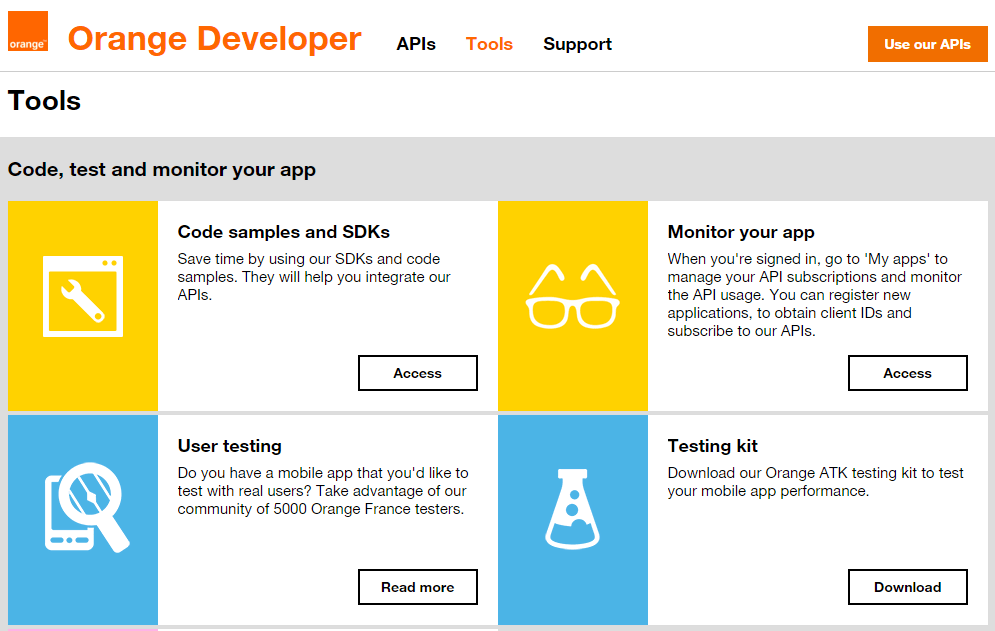Screen dimensions: 995x631
Task: Open the Support section
Action: click(577, 44)
